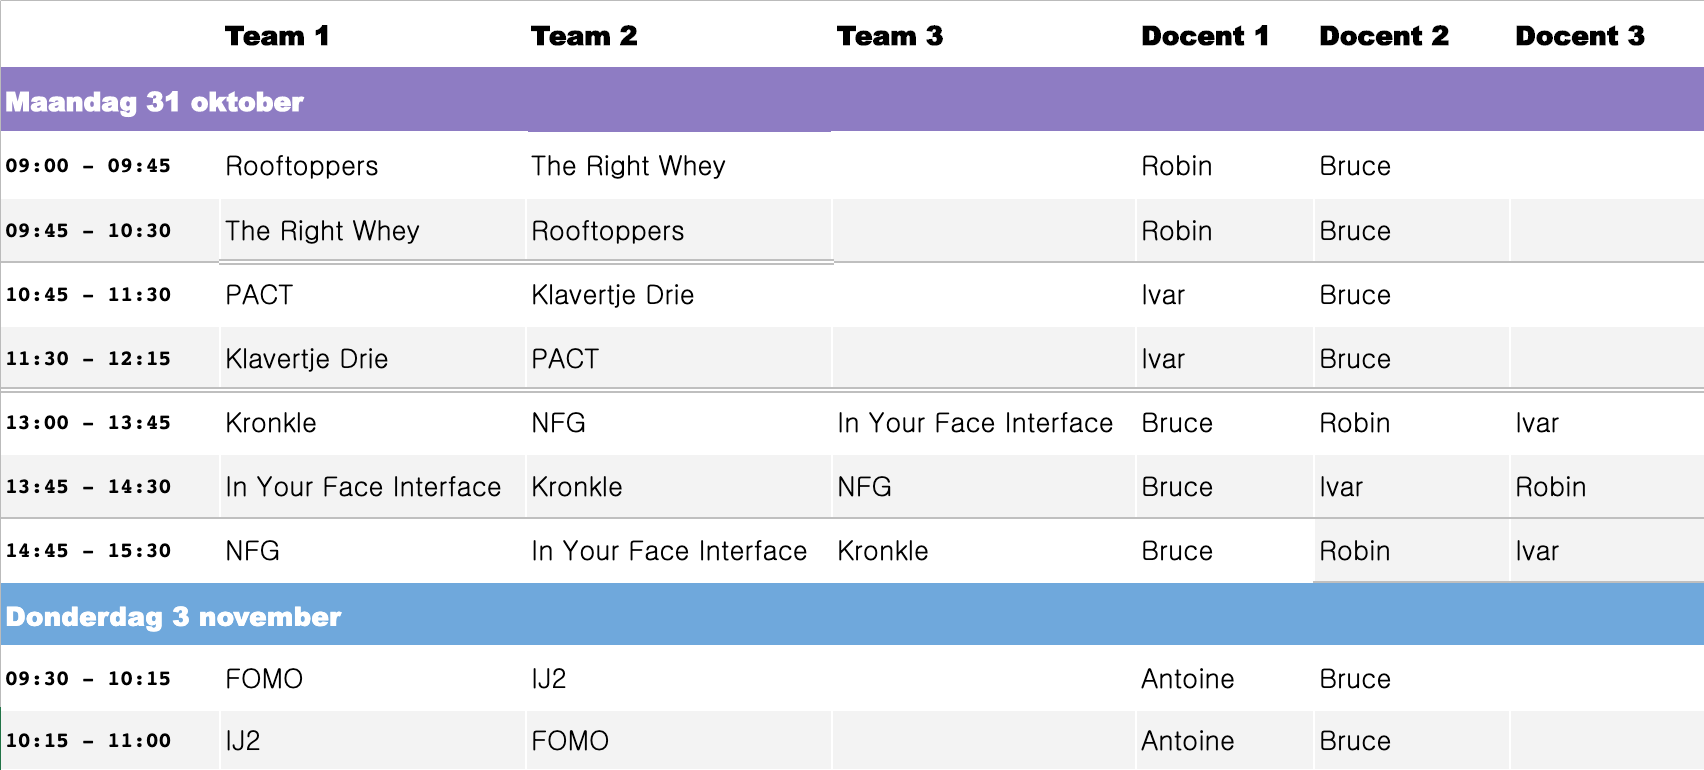This screenshot has width=1704, height=770.
Task: Click The Right Whey in 09:45 row
Action: point(322,231)
